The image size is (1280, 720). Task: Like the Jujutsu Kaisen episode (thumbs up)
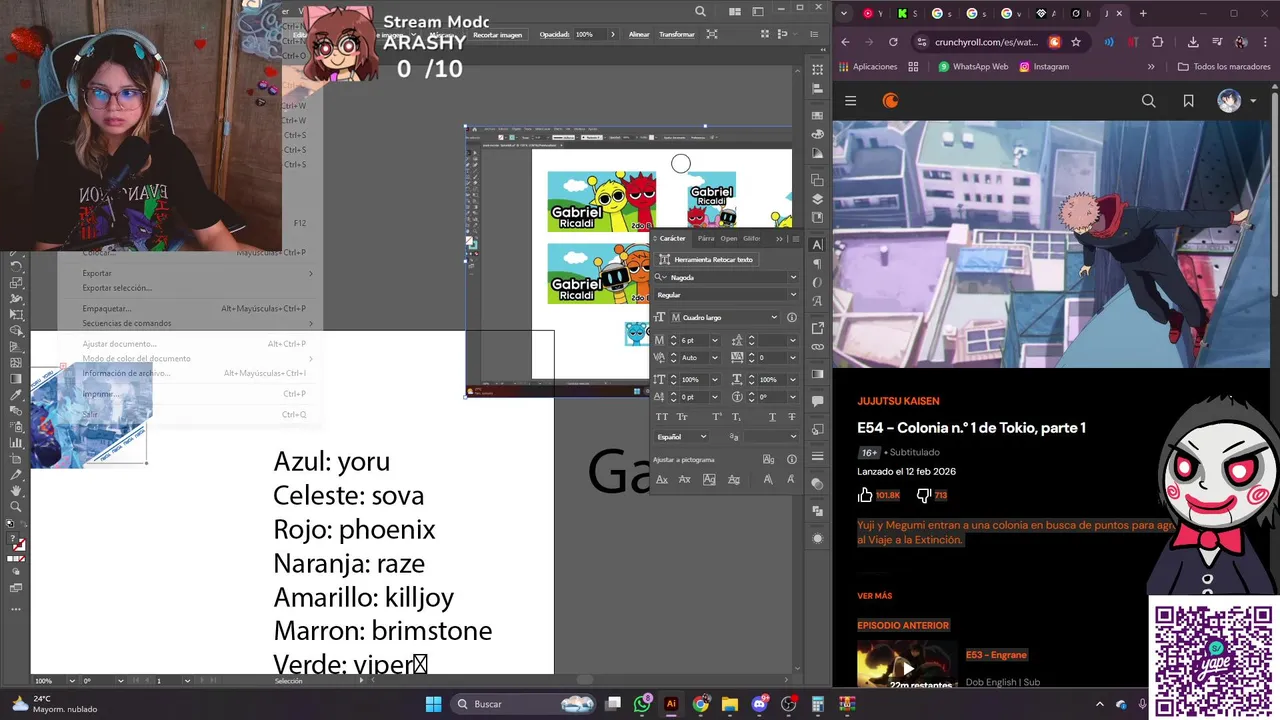click(865, 494)
